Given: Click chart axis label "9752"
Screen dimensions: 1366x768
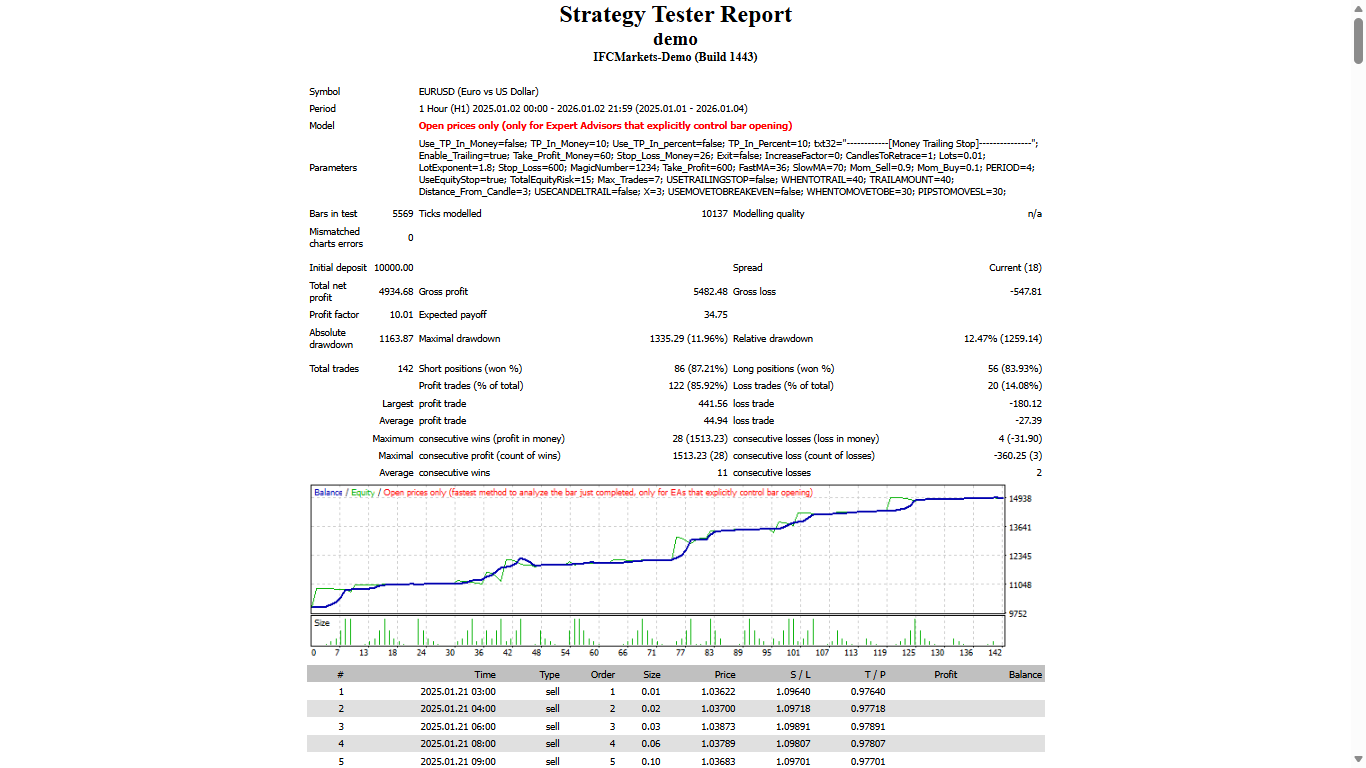Looking at the screenshot, I should (x=1018, y=614).
